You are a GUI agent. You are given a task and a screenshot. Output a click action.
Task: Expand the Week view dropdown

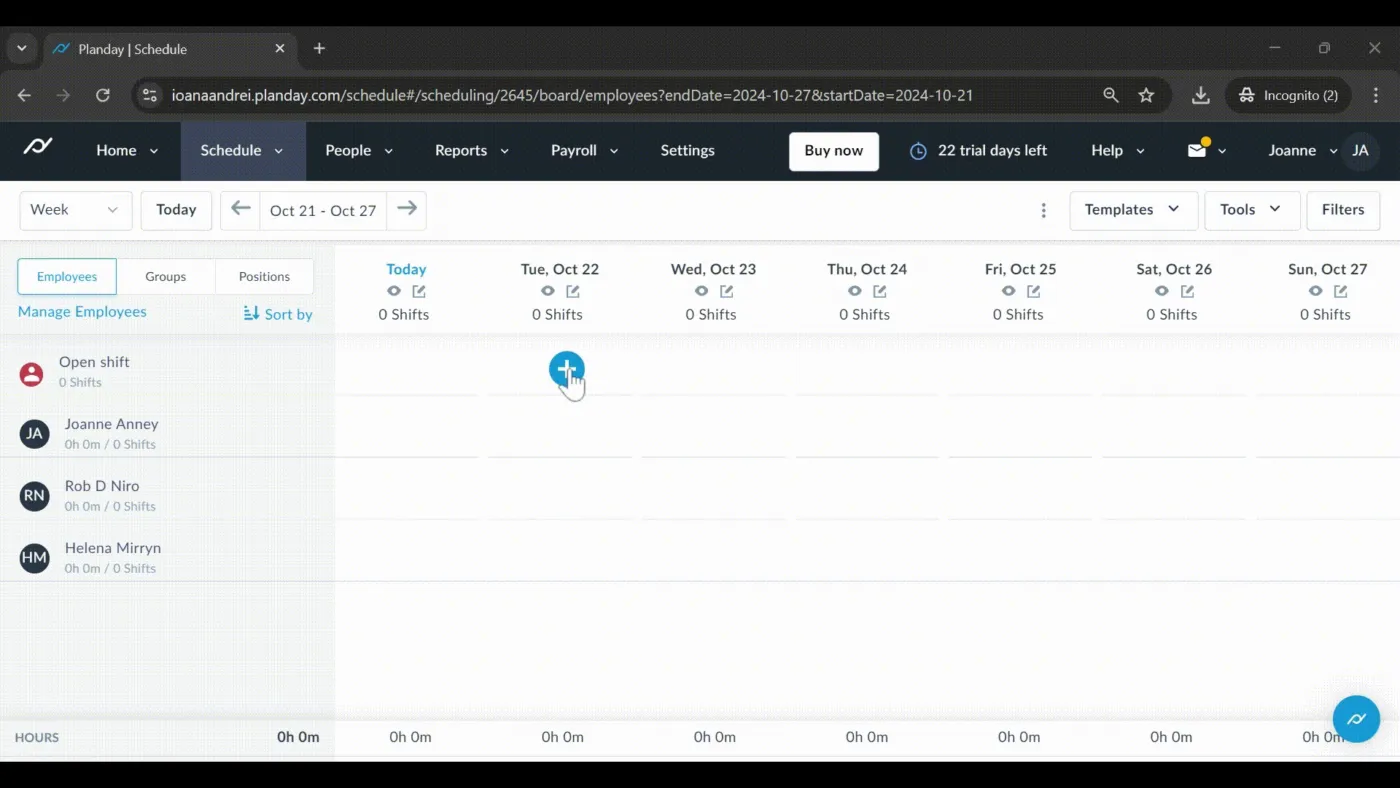click(x=76, y=210)
